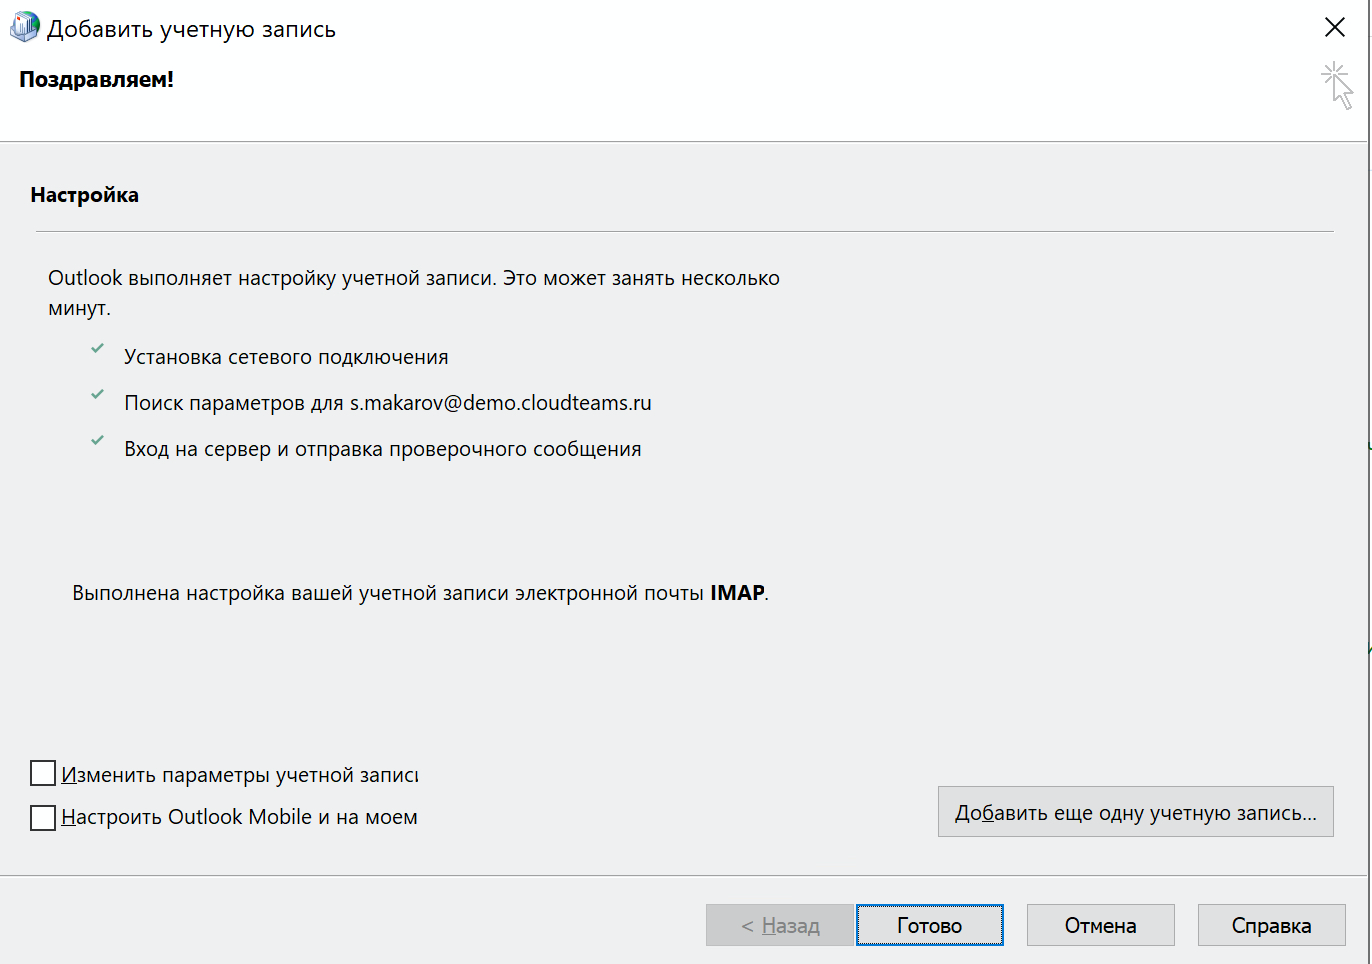The height and width of the screenshot is (964, 1372).
Task: Click the s.makarov@demo.cloudteams.ru email address
Action: click(500, 403)
